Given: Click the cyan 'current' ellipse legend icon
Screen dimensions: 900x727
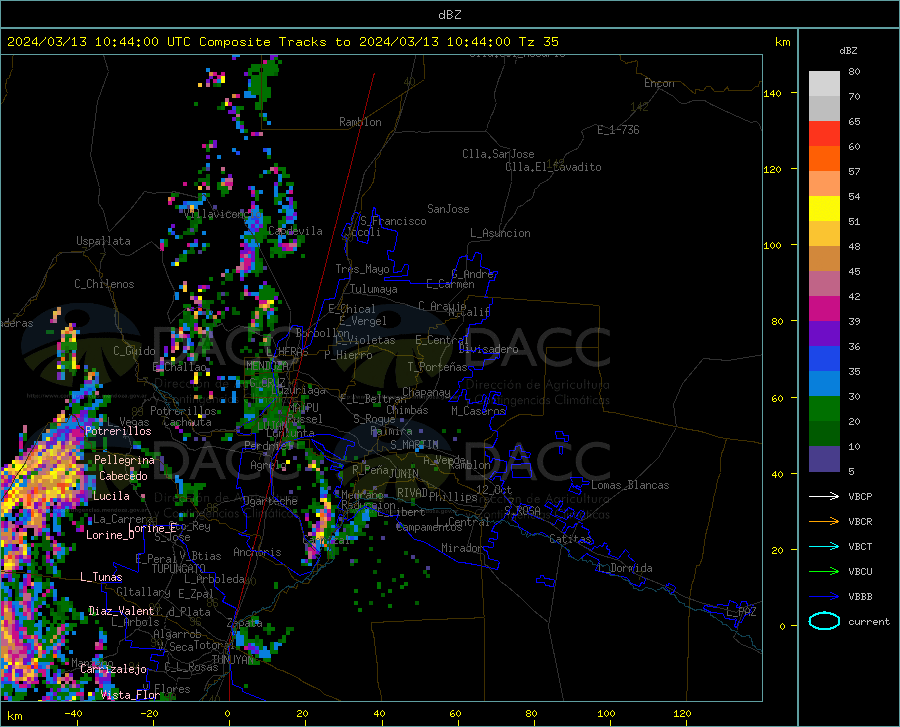Looking at the screenshot, I should (824, 621).
